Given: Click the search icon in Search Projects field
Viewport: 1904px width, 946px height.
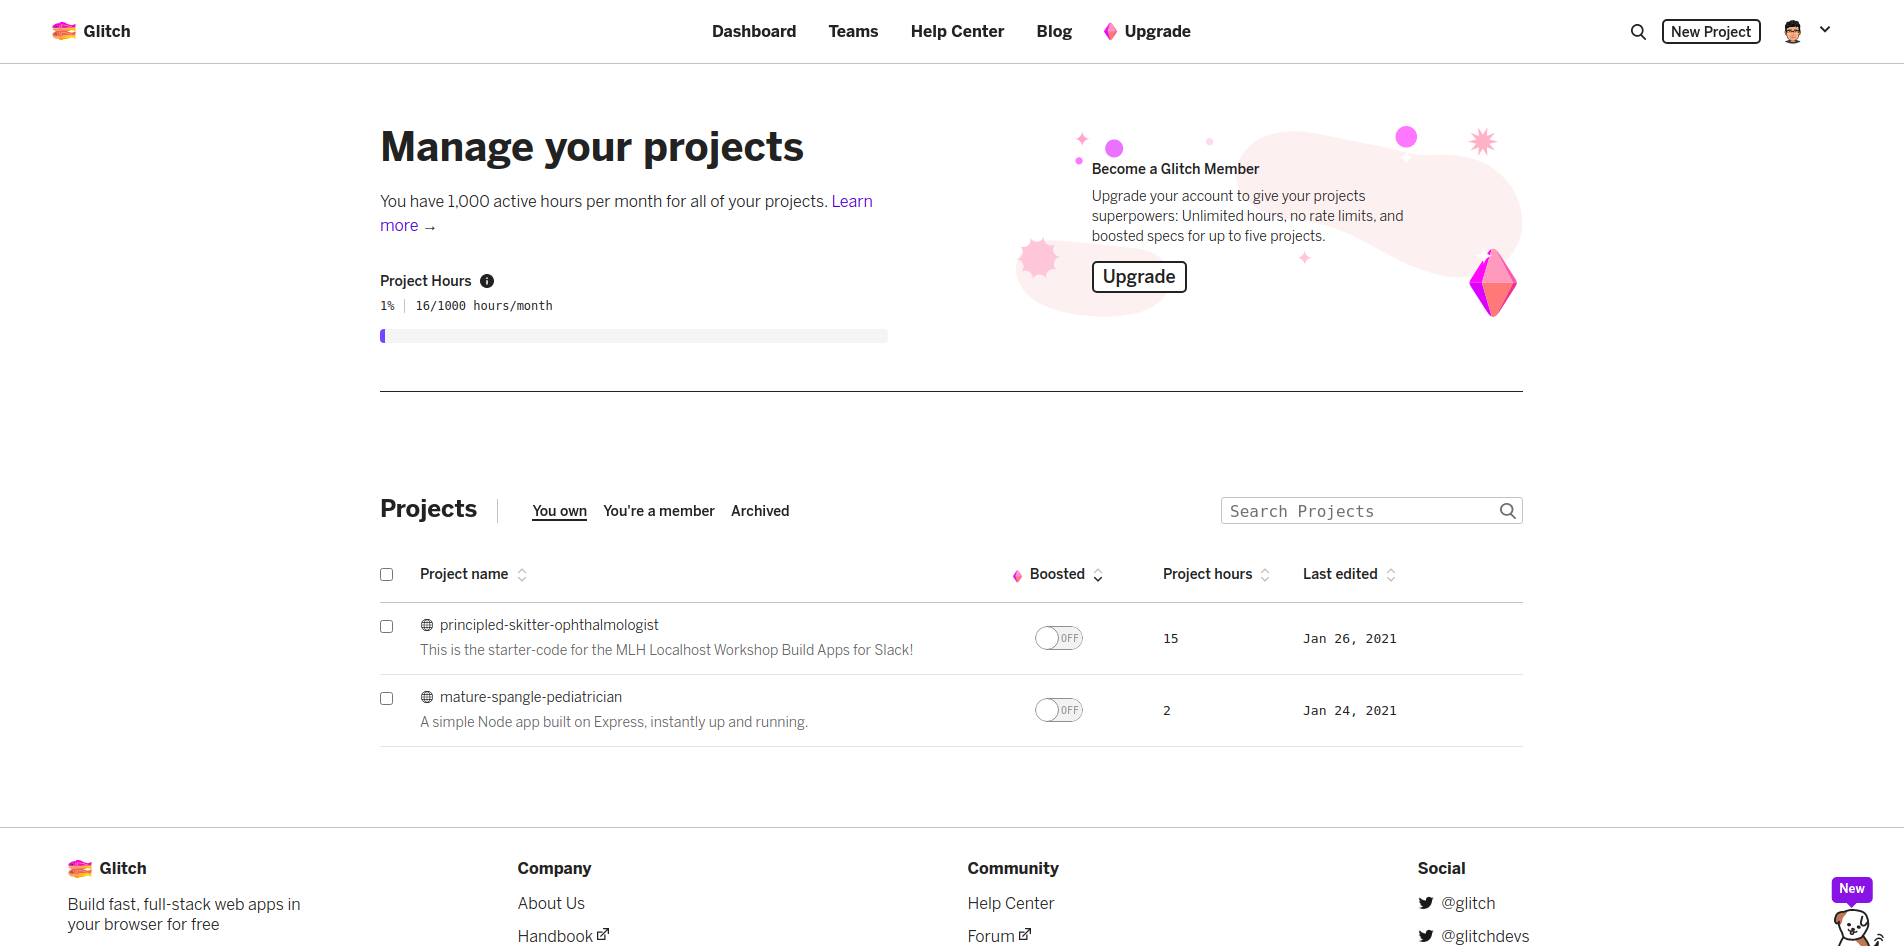Looking at the screenshot, I should tap(1508, 511).
